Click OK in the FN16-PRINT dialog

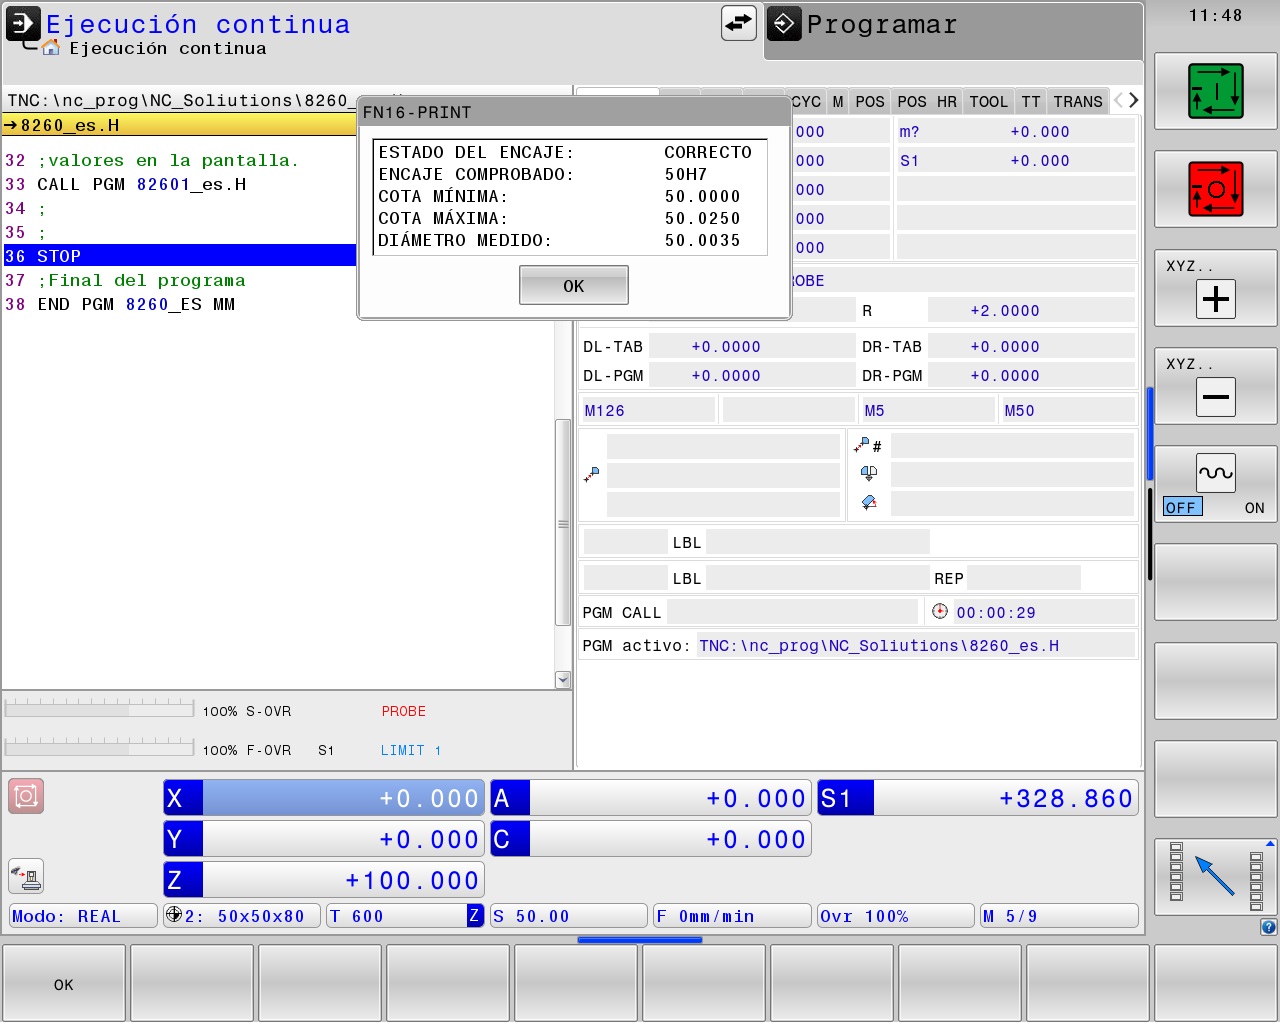[x=573, y=285]
